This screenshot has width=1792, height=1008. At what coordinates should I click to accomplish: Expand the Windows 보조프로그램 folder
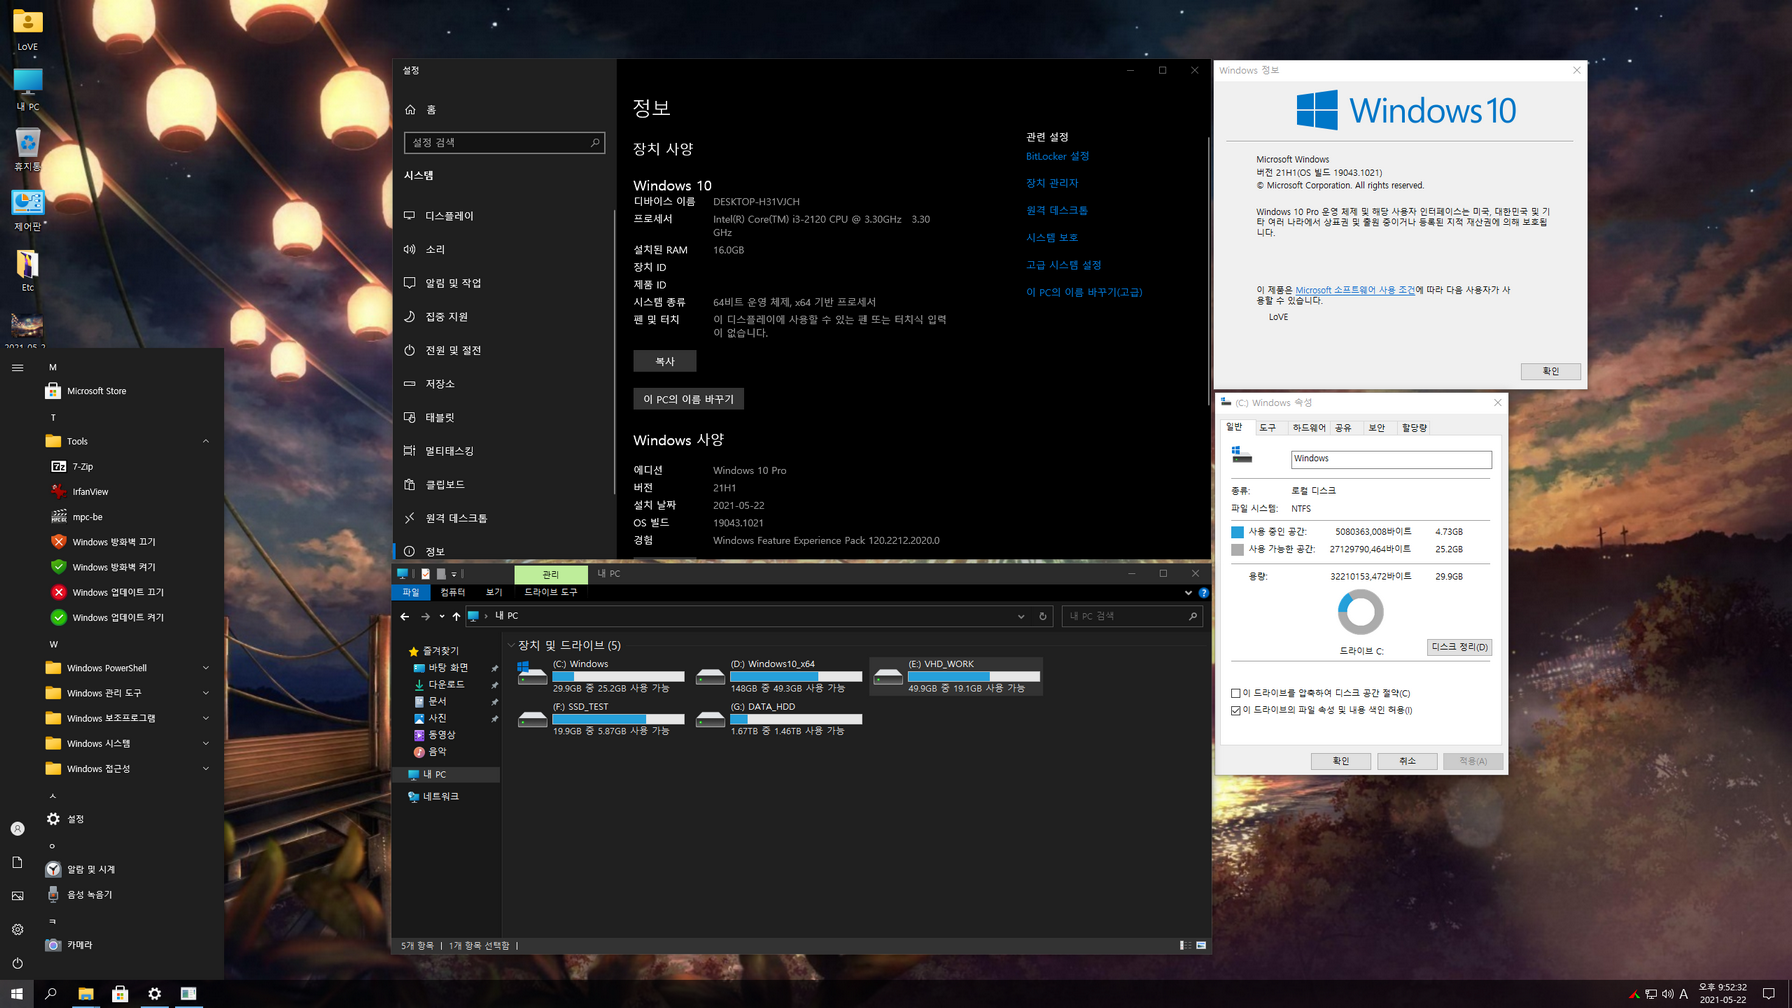point(206,718)
